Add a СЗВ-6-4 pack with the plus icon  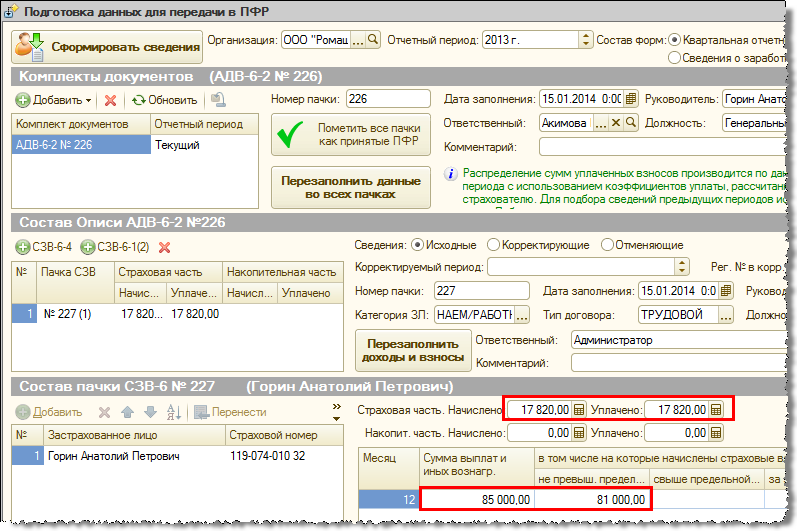[23, 247]
